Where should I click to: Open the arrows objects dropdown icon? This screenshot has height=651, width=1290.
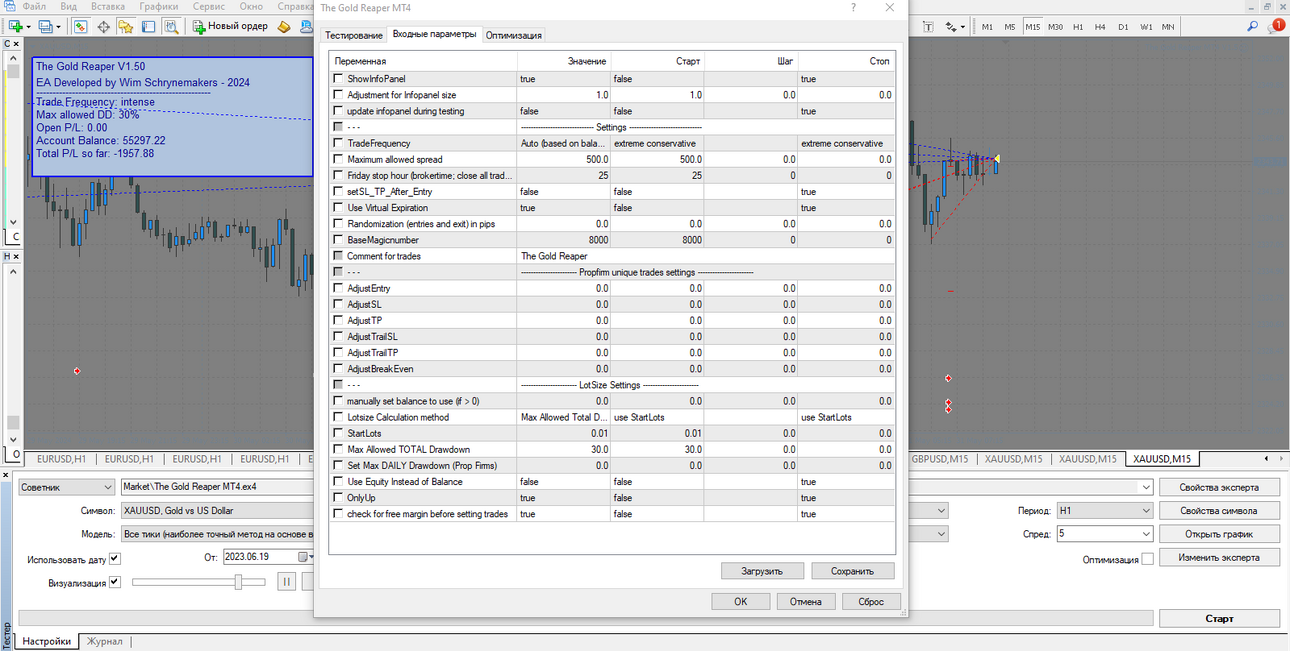(955, 27)
